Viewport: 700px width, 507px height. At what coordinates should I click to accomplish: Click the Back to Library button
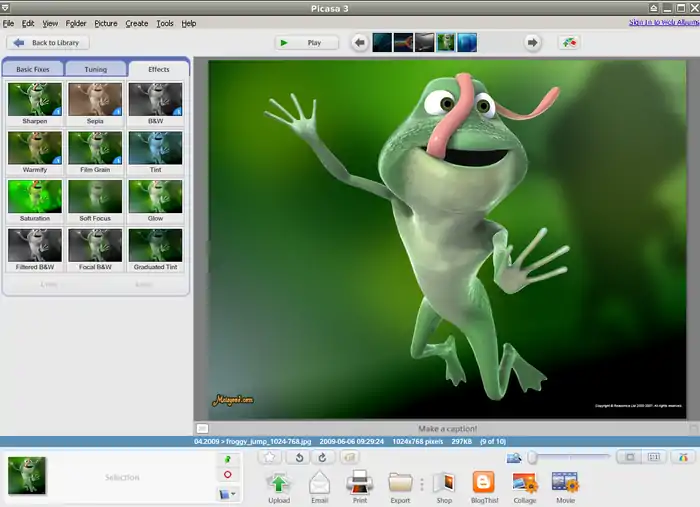click(48, 43)
